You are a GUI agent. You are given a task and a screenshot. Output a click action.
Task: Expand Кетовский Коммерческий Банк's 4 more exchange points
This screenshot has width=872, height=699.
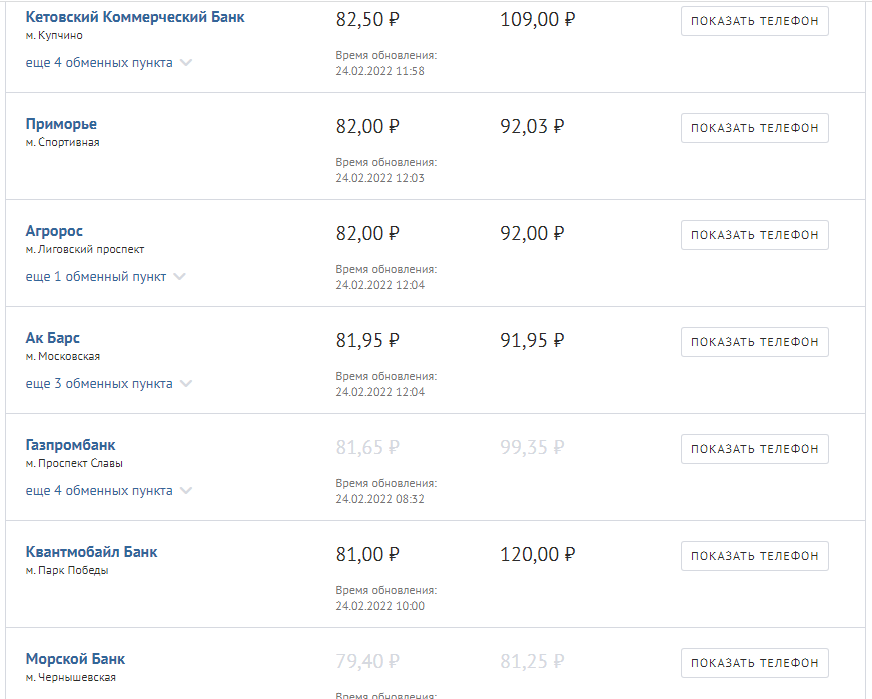[98, 63]
